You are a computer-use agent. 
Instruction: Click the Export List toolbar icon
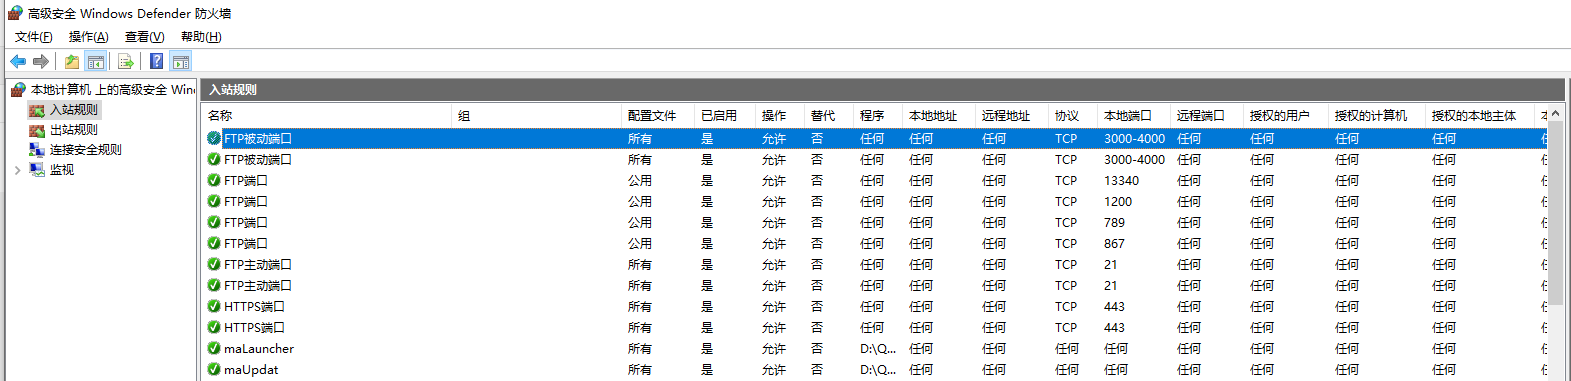(x=126, y=61)
